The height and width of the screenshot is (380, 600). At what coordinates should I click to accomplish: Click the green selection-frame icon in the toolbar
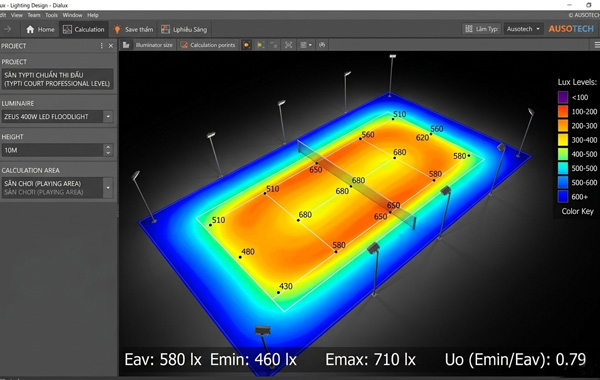(261, 45)
